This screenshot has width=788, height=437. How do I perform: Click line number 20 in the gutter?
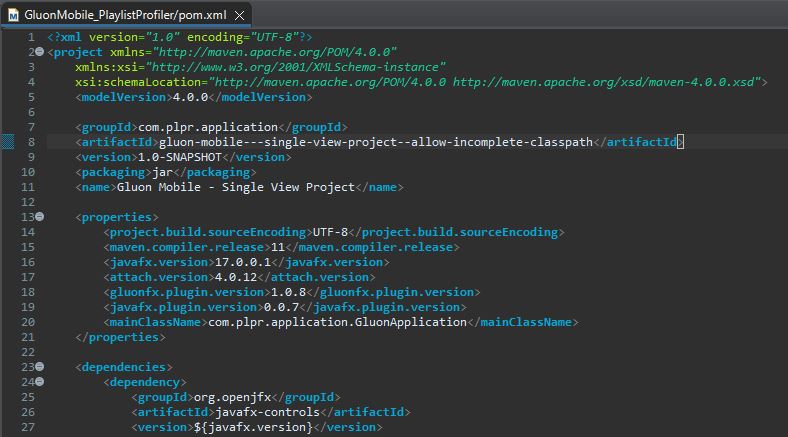[x=28, y=322]
